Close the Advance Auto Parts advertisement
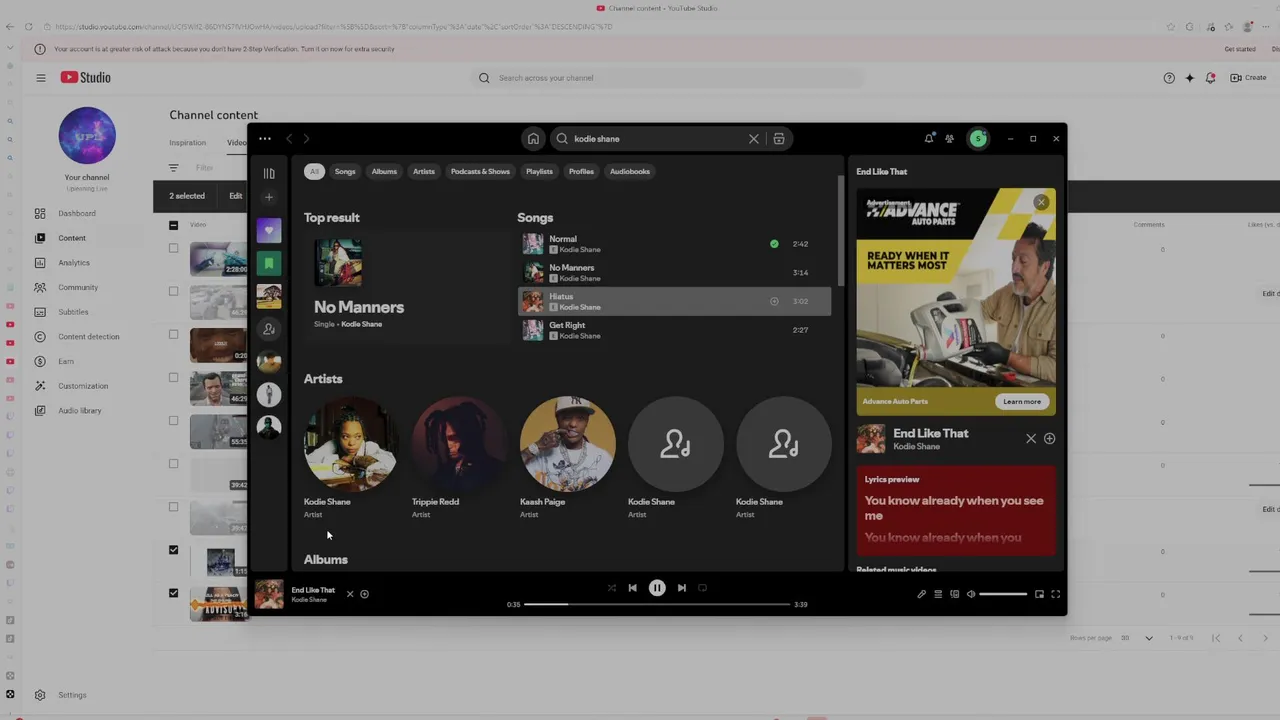Image resolution: width=1280 pixels, height=720 pixels. click(x=1041, y=203)
